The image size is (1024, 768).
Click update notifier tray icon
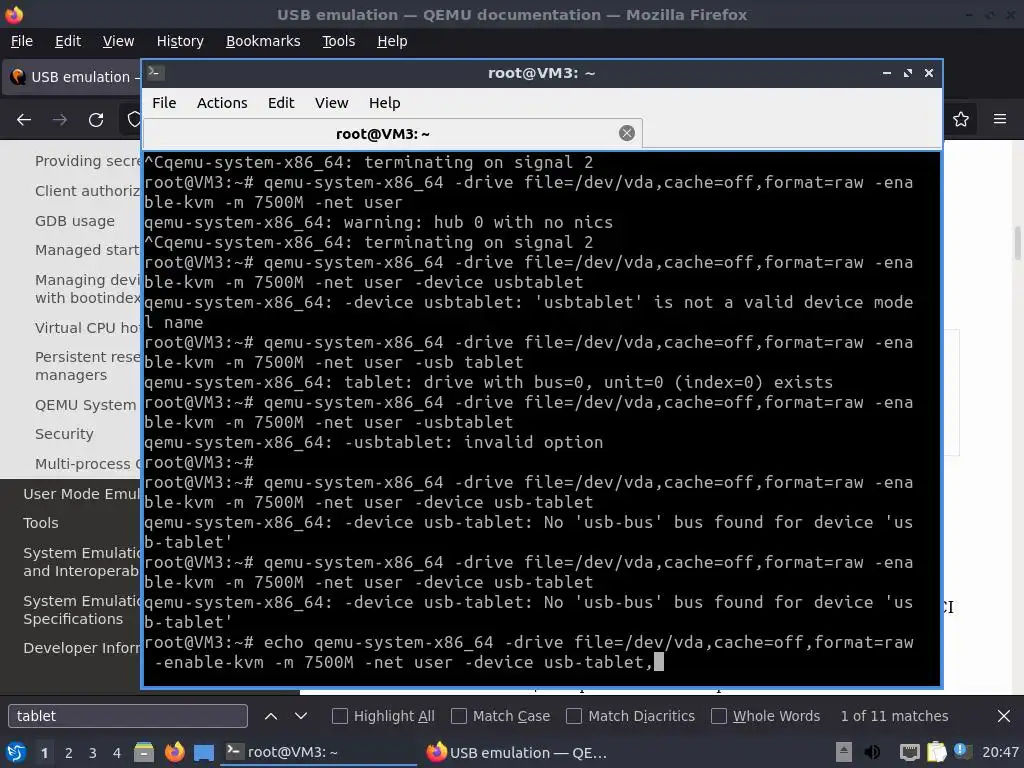tap(962, 750)
